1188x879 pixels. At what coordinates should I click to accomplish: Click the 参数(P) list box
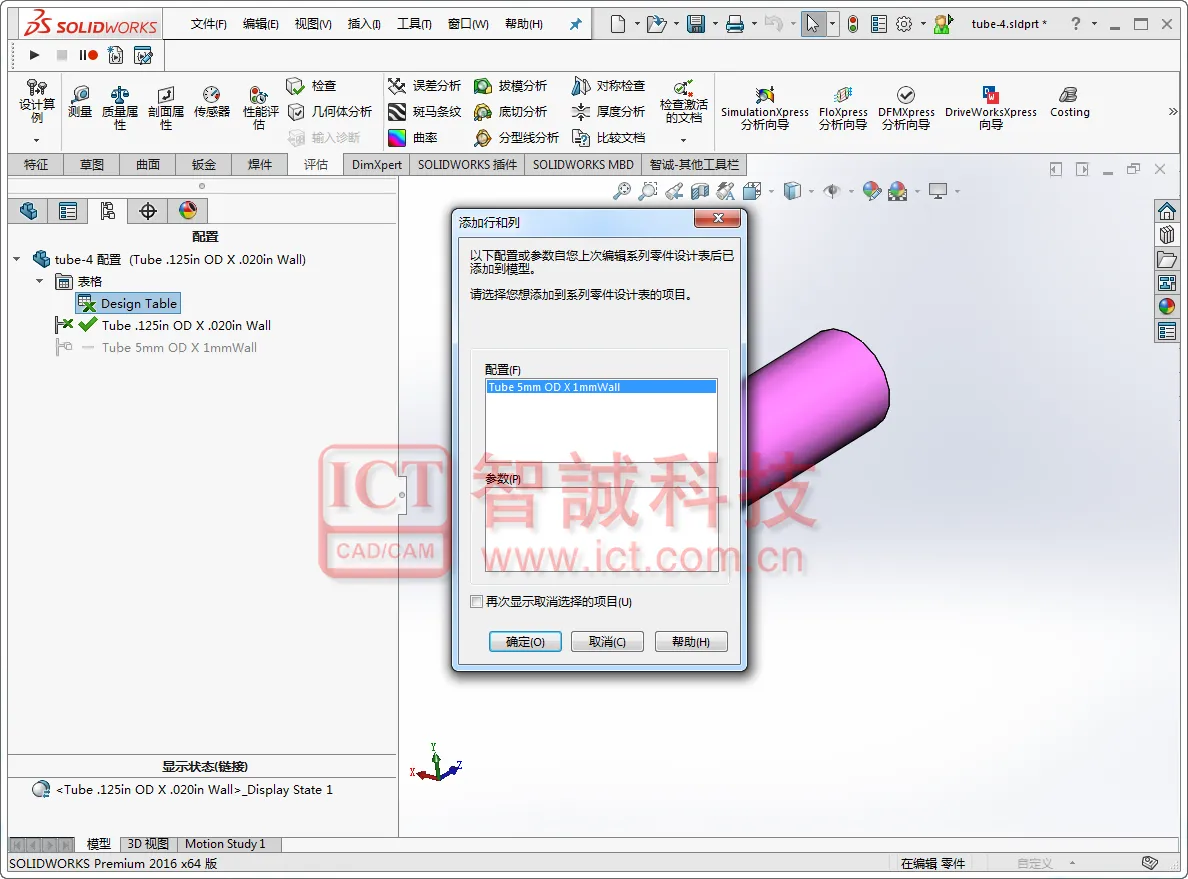[601, 529]
